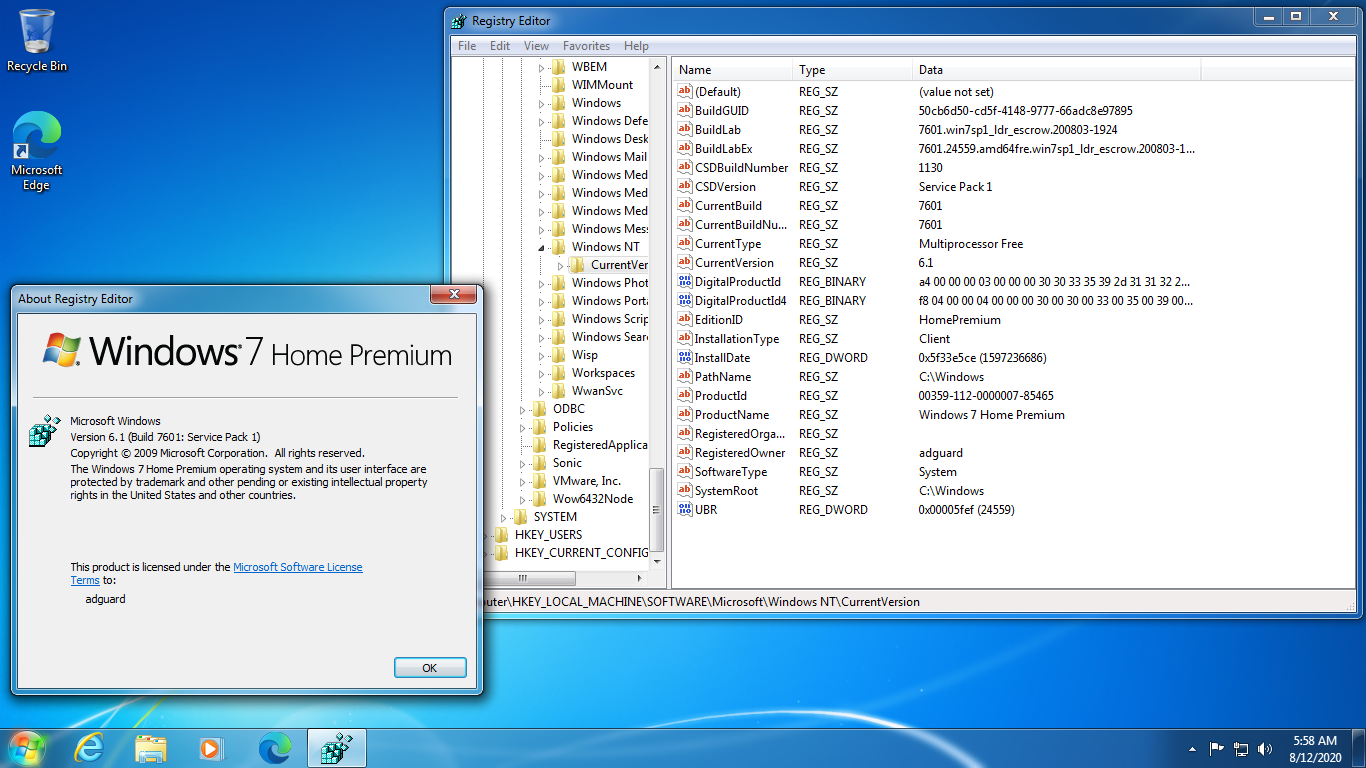
Task: Click the CurrentVersion folder icon in tree
Action: click(578, 265)
